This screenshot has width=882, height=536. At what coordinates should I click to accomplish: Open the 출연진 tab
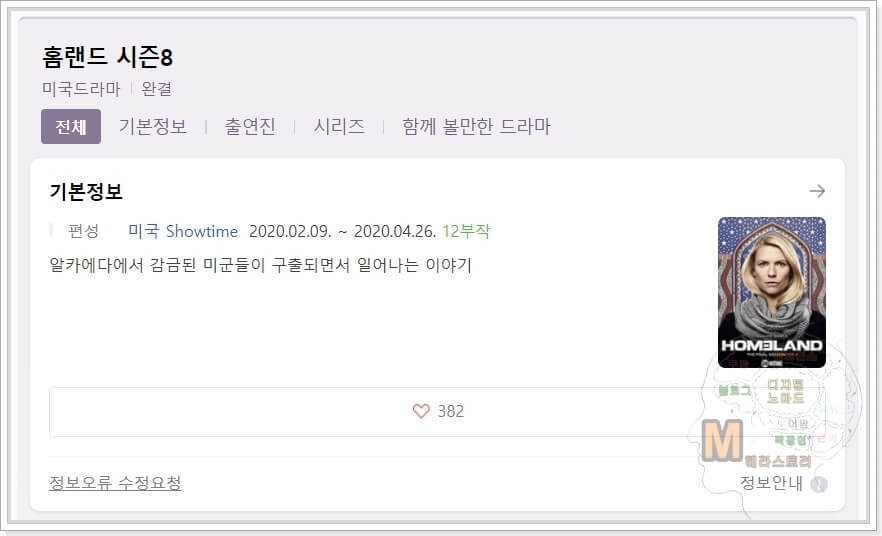click(x=250, y=127)
